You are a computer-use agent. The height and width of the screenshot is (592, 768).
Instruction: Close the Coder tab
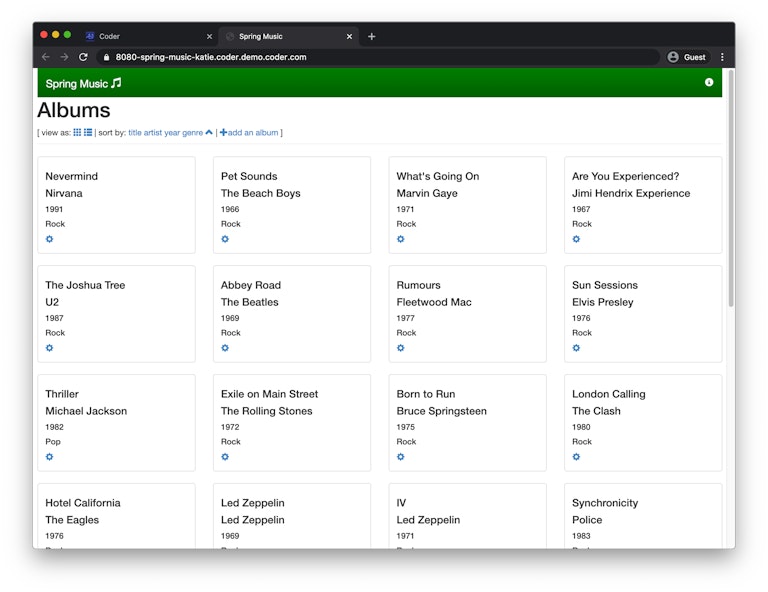209,36
